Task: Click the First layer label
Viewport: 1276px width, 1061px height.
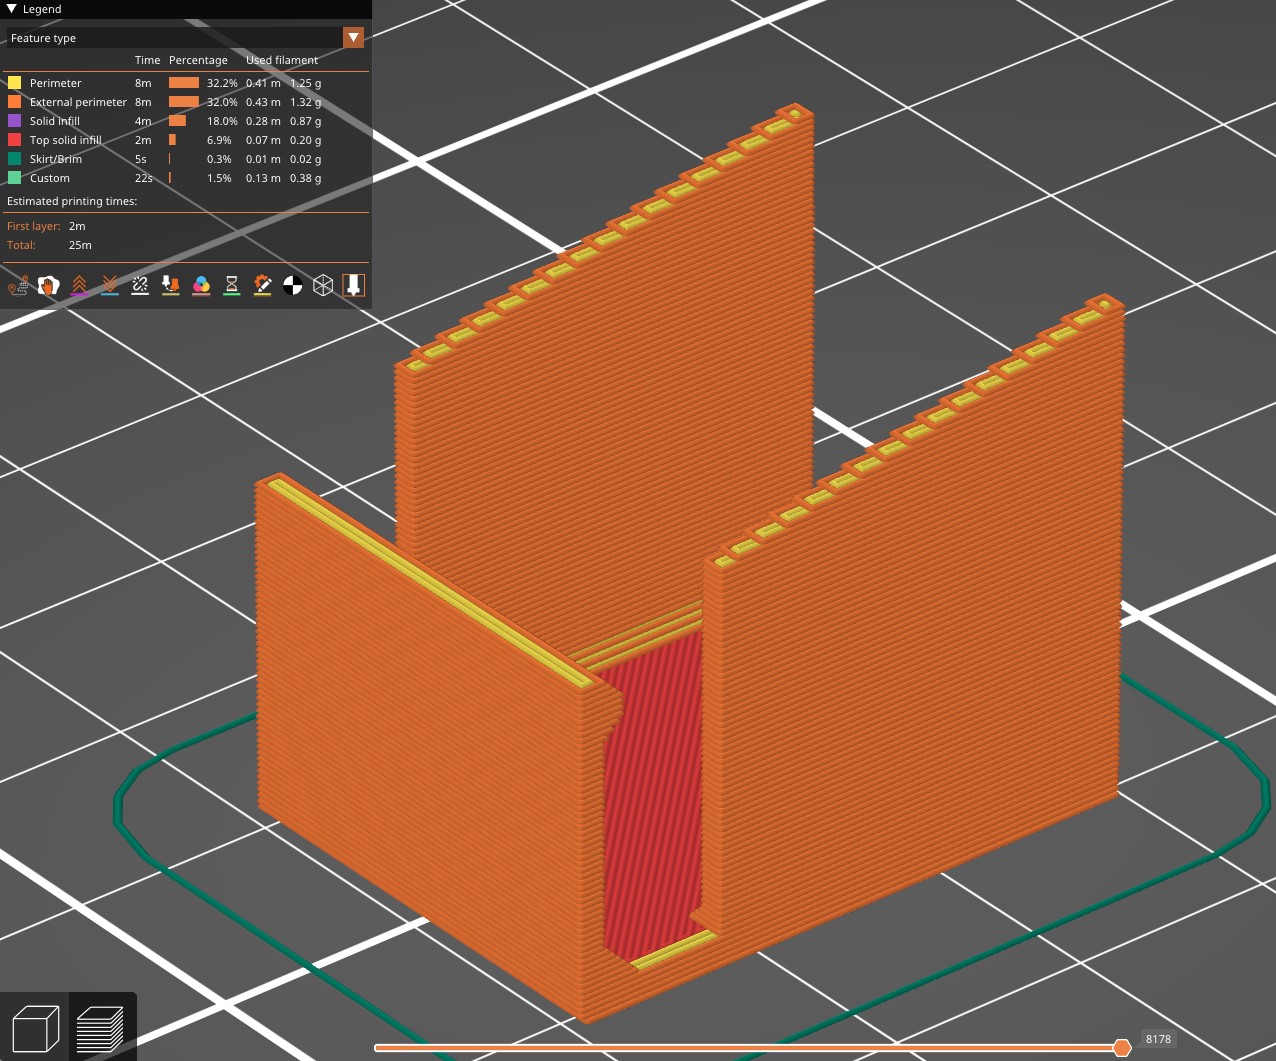Action: tap(34, 226)
